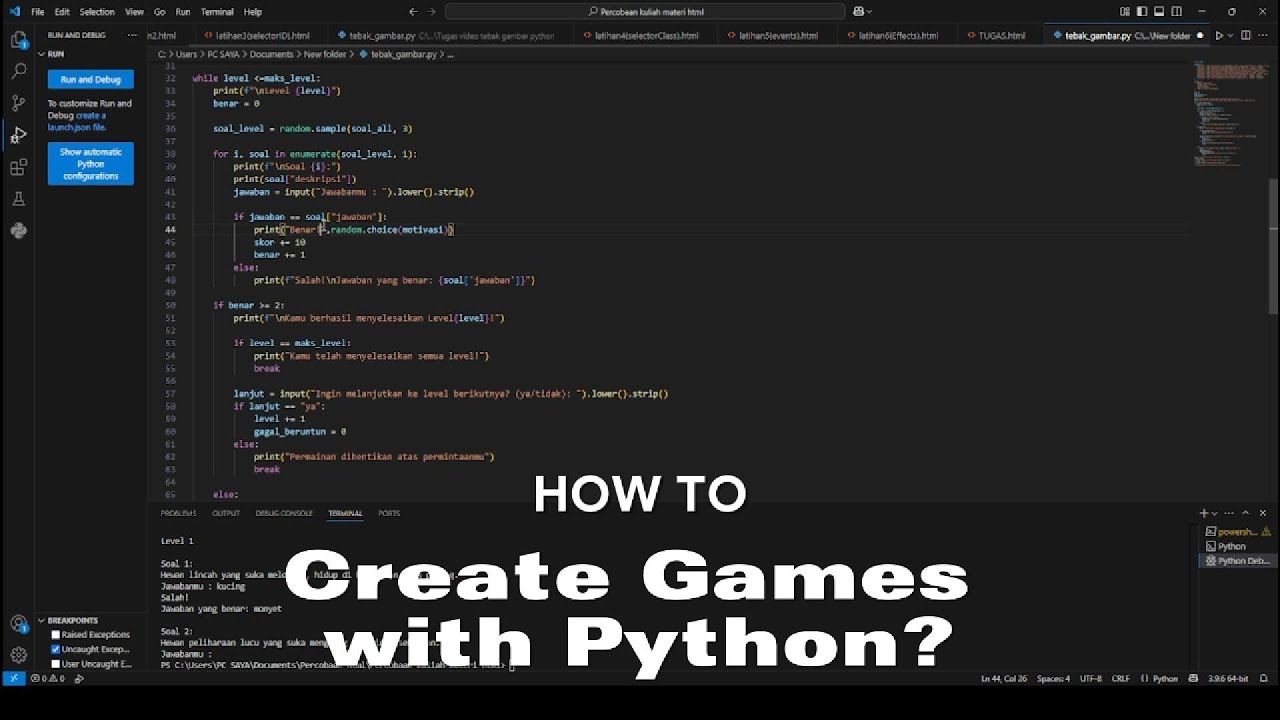Show errors and warnings in status bar
The width and height of the screenshot is (1280, 720).
pos(47,678)
